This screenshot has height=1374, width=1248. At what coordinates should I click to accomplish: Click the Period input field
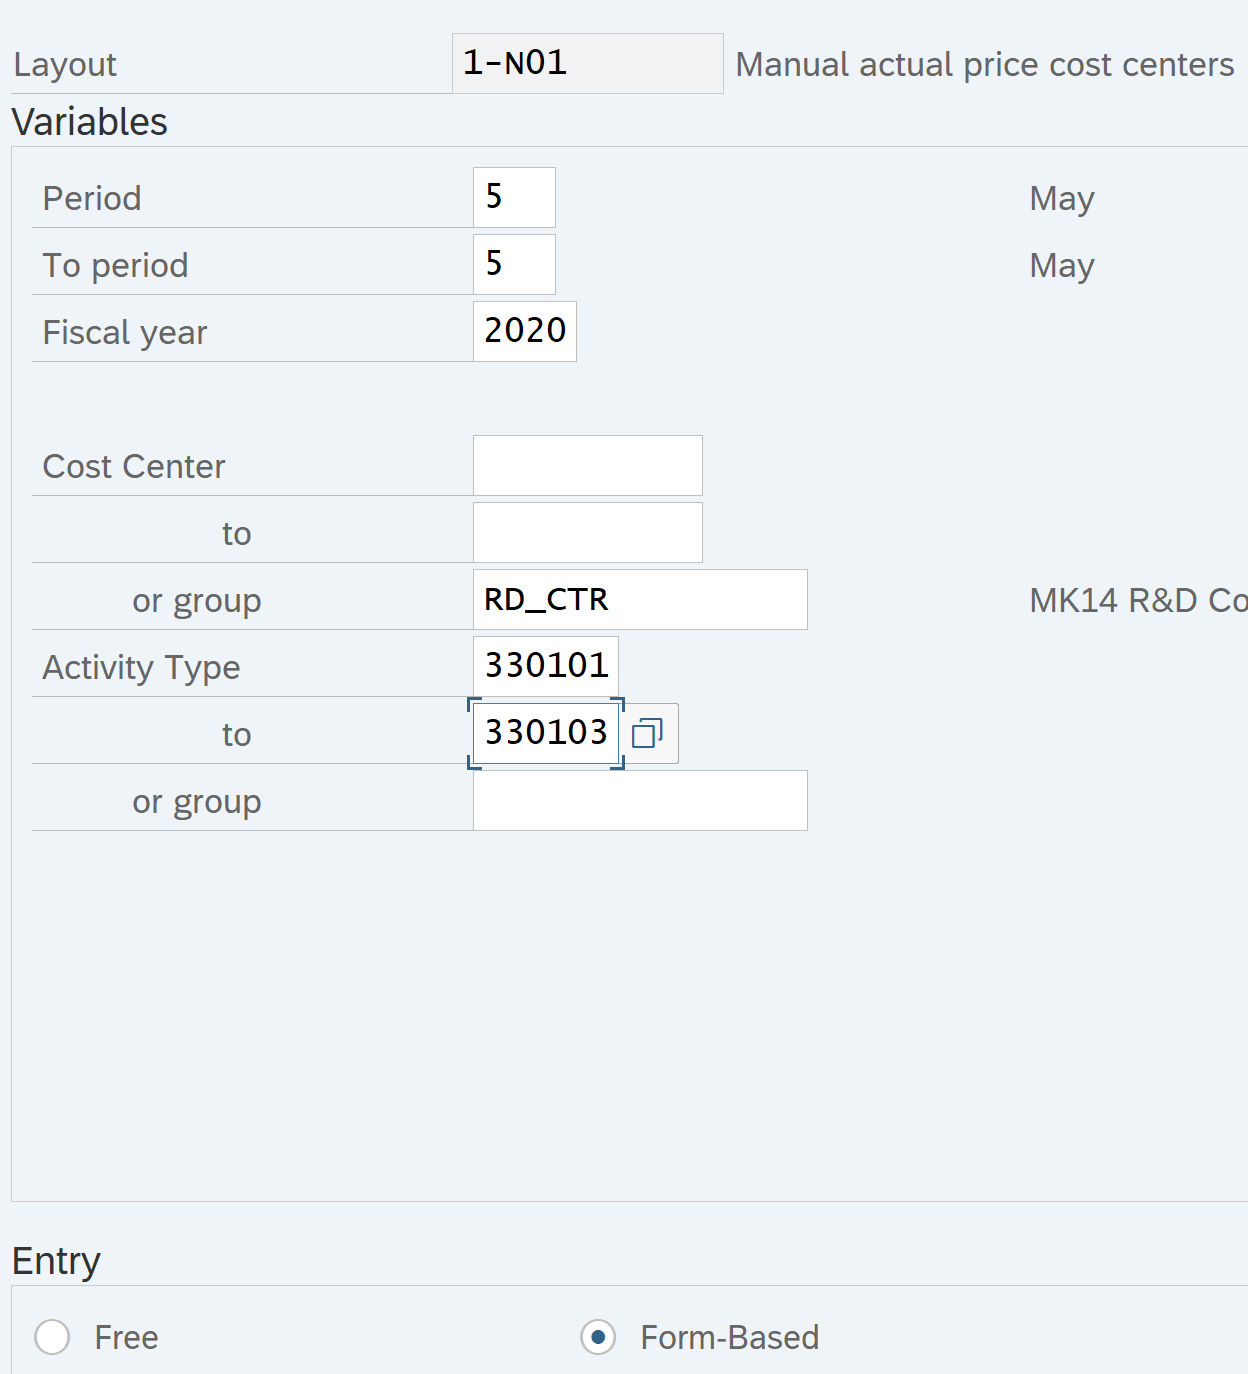[x=514, y=197]
